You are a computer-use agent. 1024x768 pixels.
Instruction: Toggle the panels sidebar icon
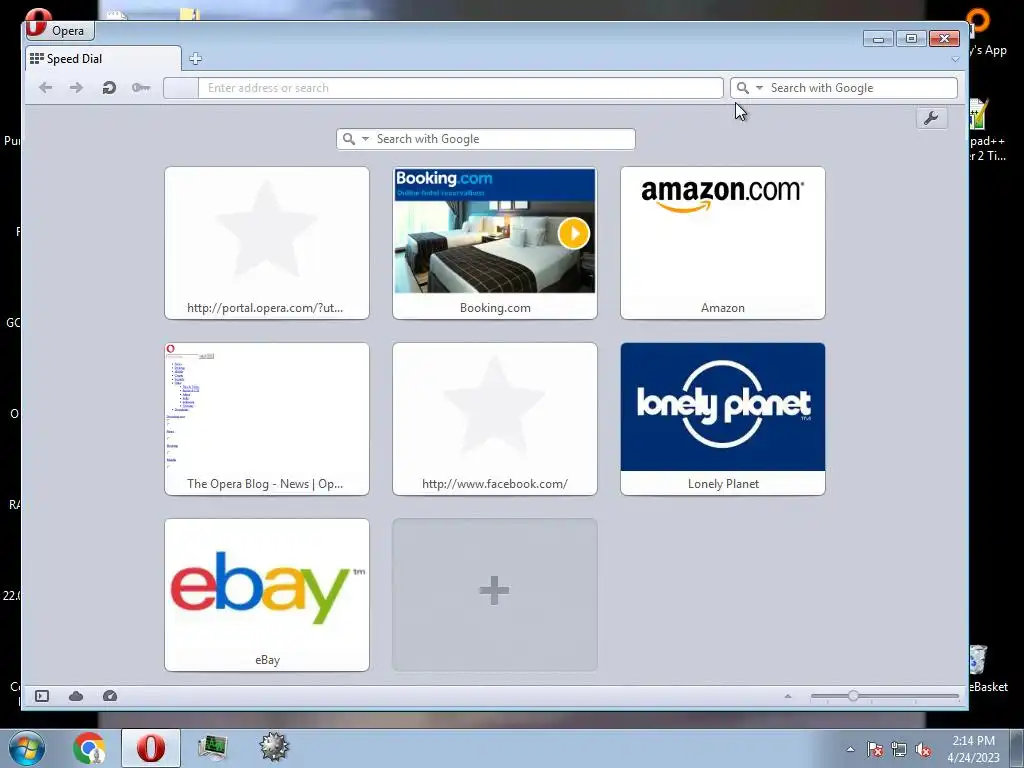tap(42, 696)
